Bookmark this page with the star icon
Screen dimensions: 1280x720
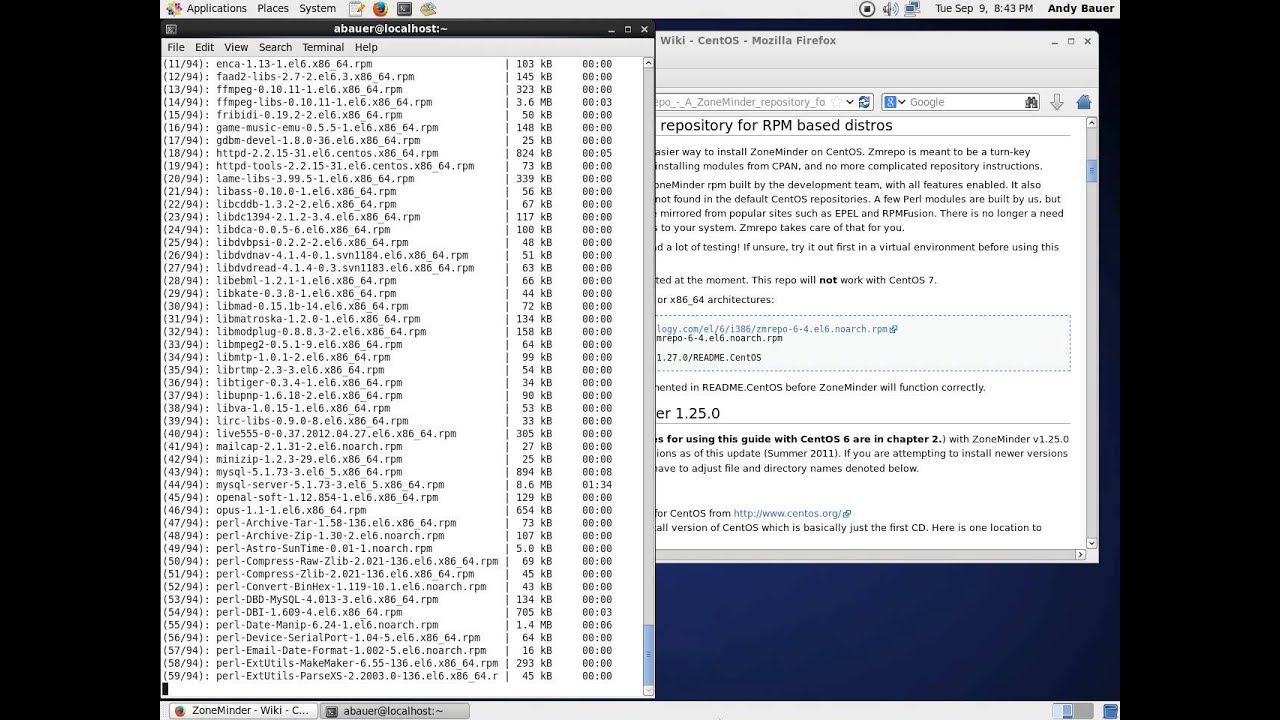click(x=837, y=102)
